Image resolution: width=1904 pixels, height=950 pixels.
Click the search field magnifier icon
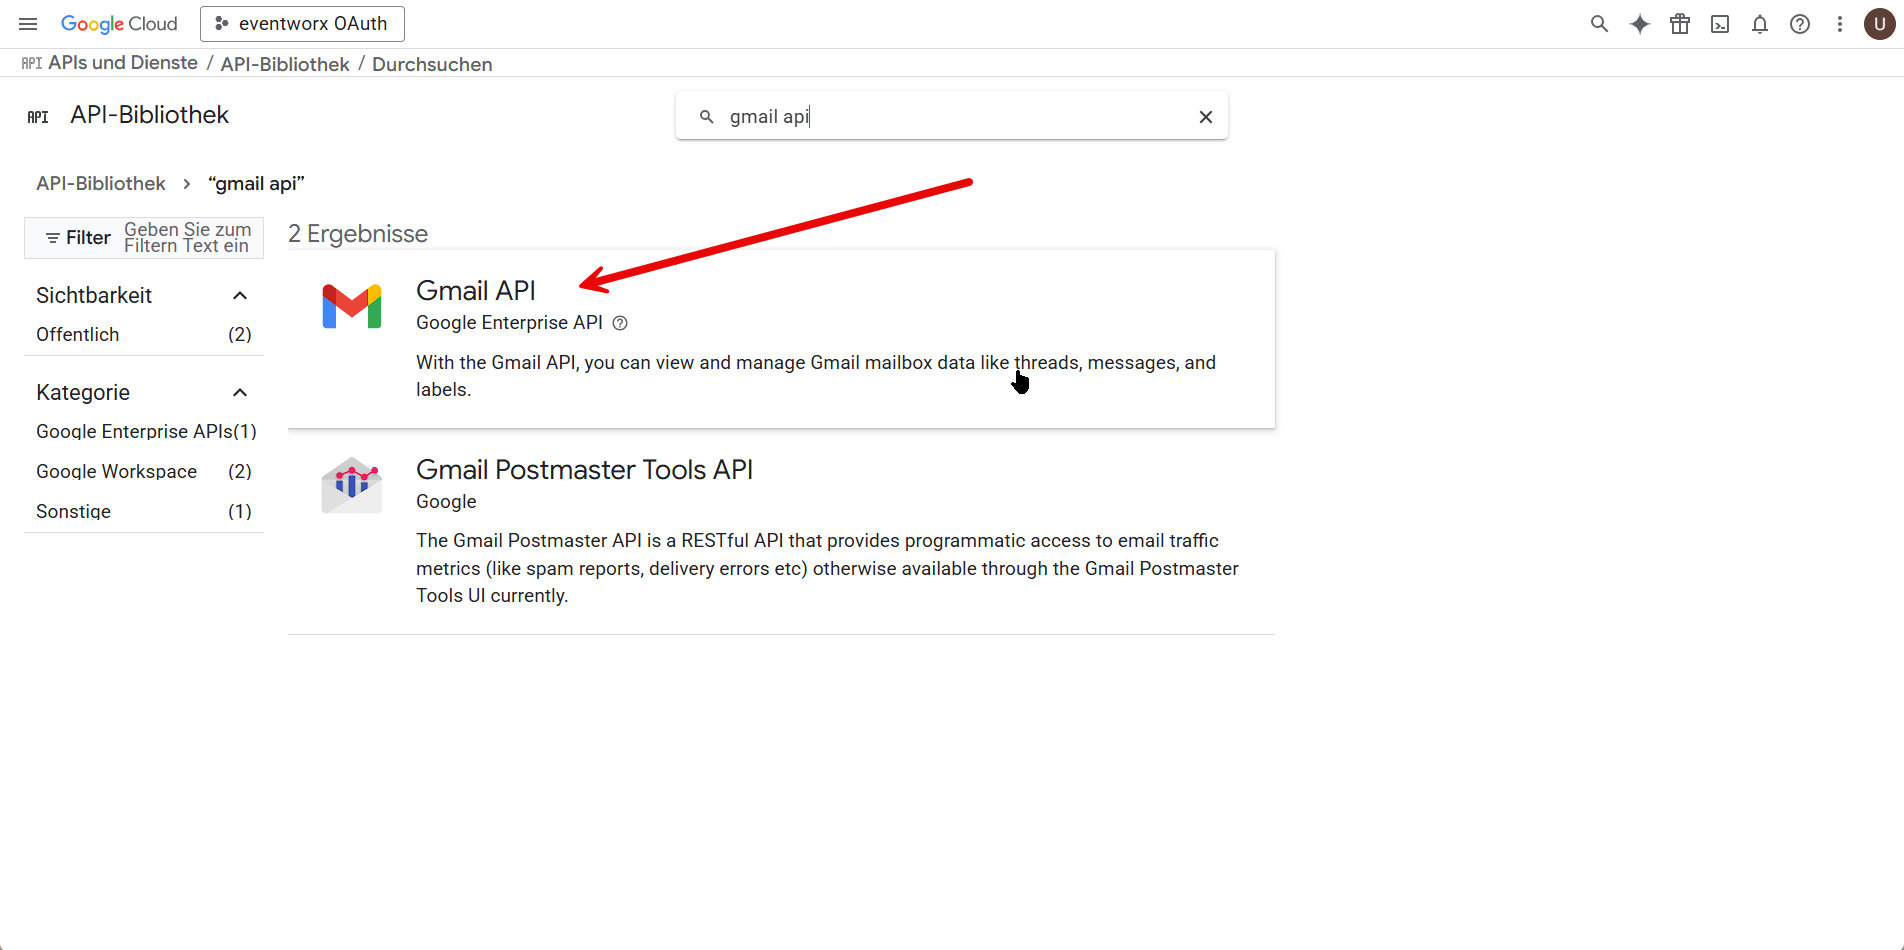(706, 117)
